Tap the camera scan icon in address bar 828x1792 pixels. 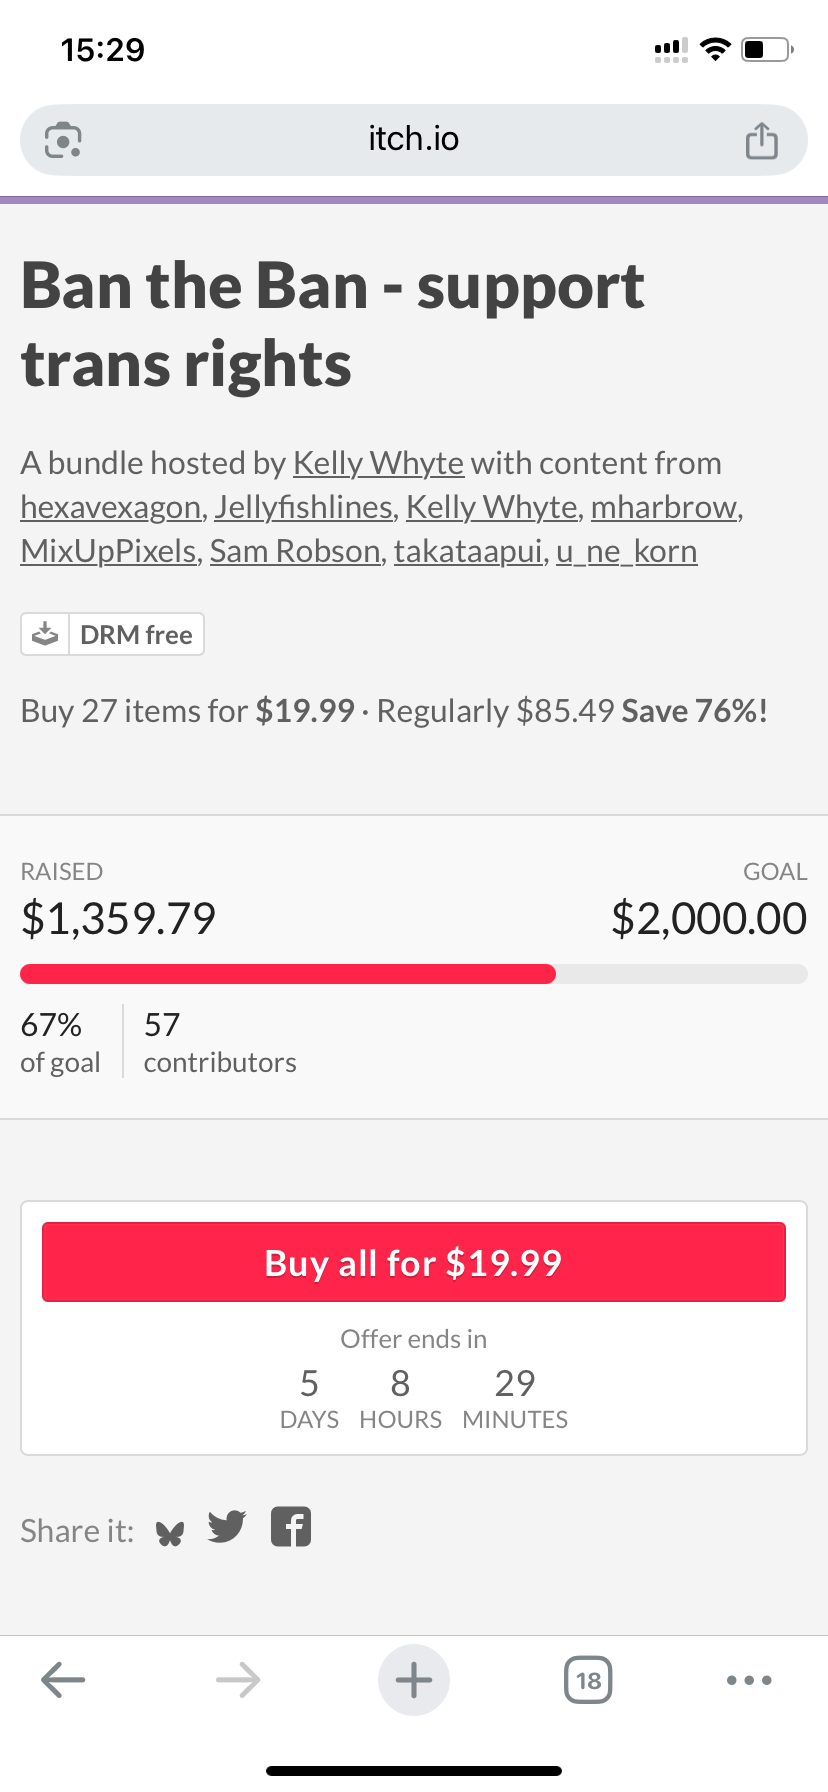(63, 140)
